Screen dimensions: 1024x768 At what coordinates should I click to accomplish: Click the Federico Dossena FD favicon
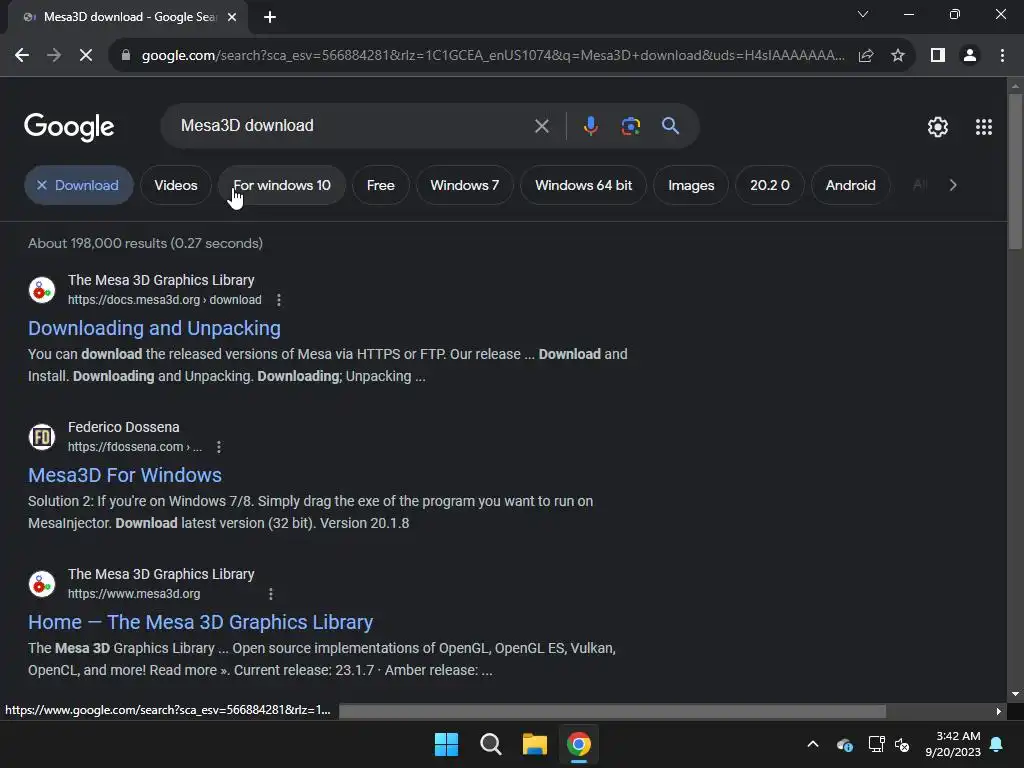click(42, 437)
